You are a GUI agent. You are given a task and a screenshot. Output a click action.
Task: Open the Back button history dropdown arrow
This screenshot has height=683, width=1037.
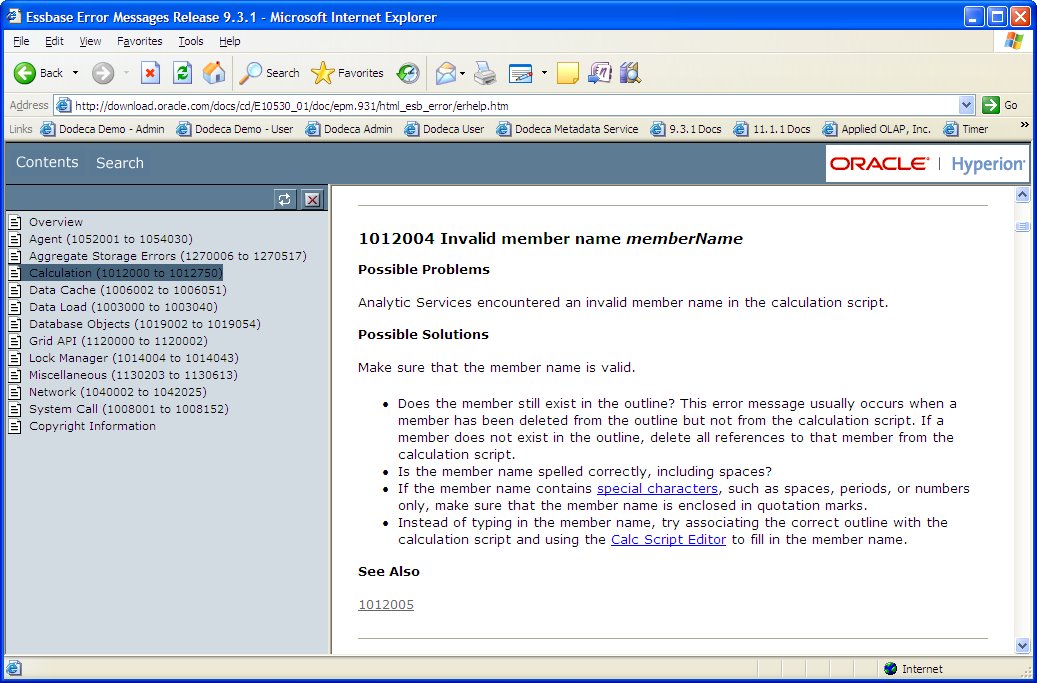tap(75, 73)
